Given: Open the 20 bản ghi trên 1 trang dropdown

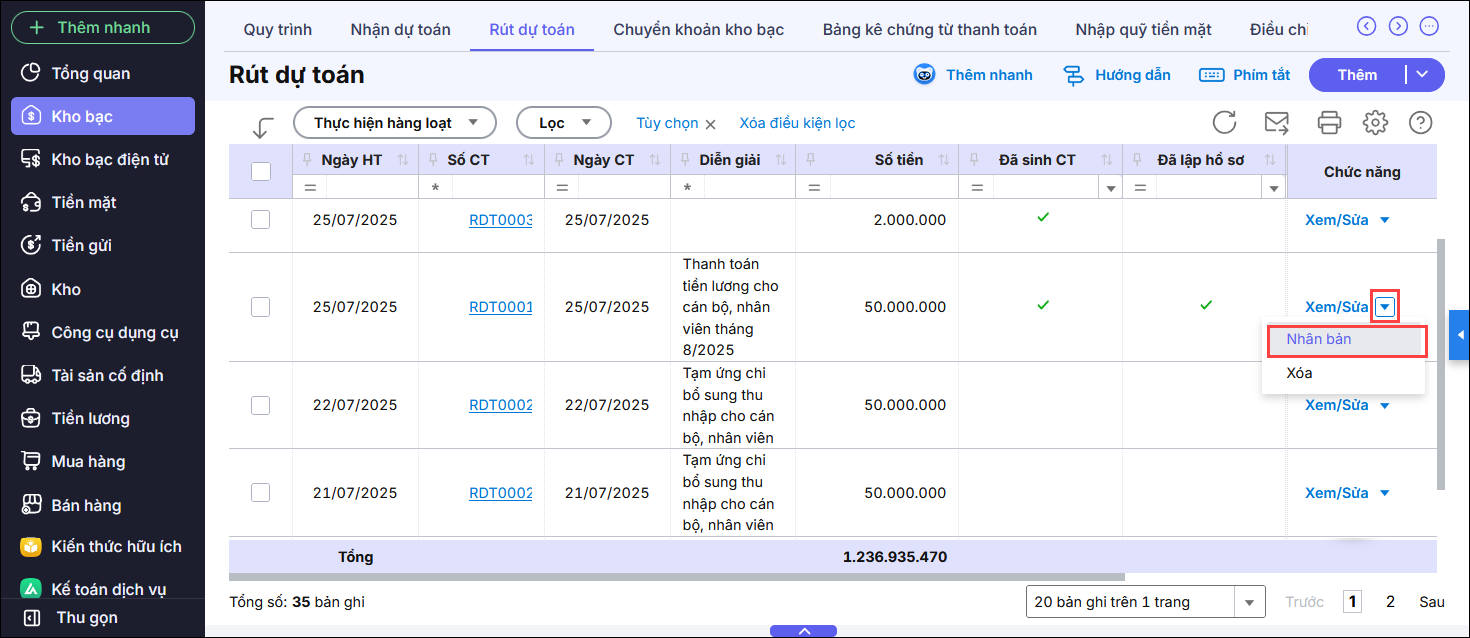Looking at the screenshot, I should click(1145, 602).
